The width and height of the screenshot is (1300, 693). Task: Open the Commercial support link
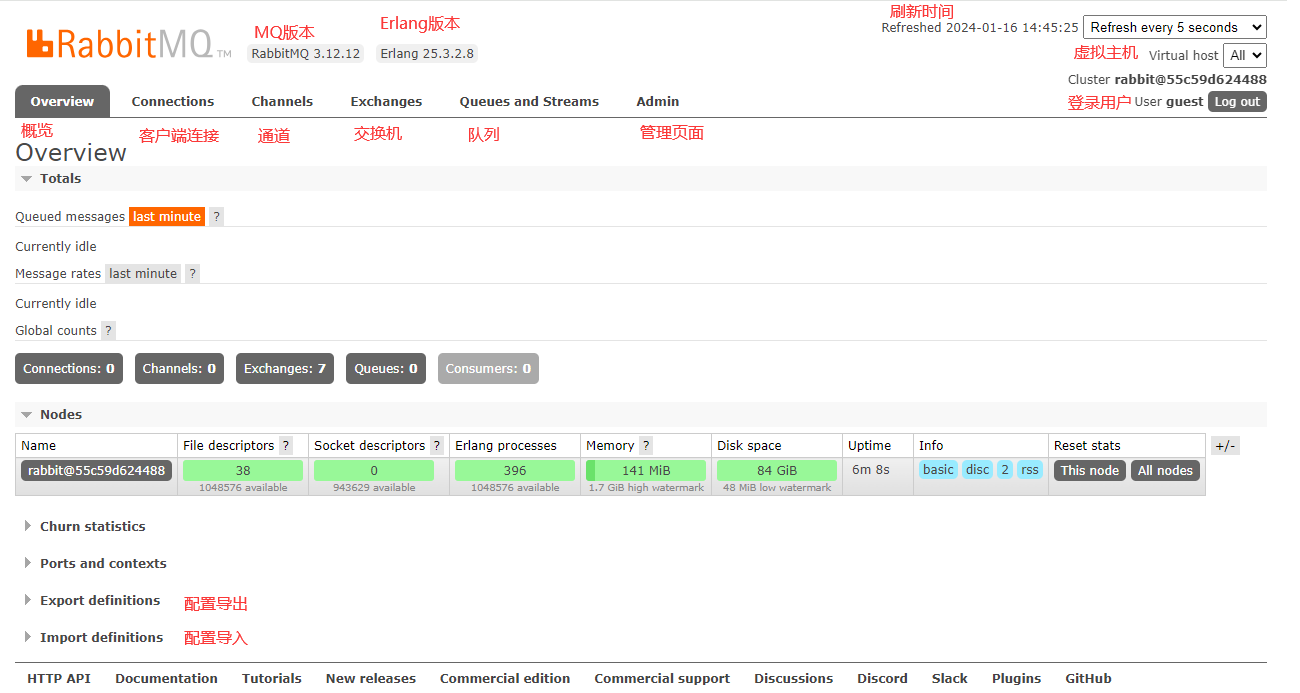pyautogui.click(x=662, y=678)
